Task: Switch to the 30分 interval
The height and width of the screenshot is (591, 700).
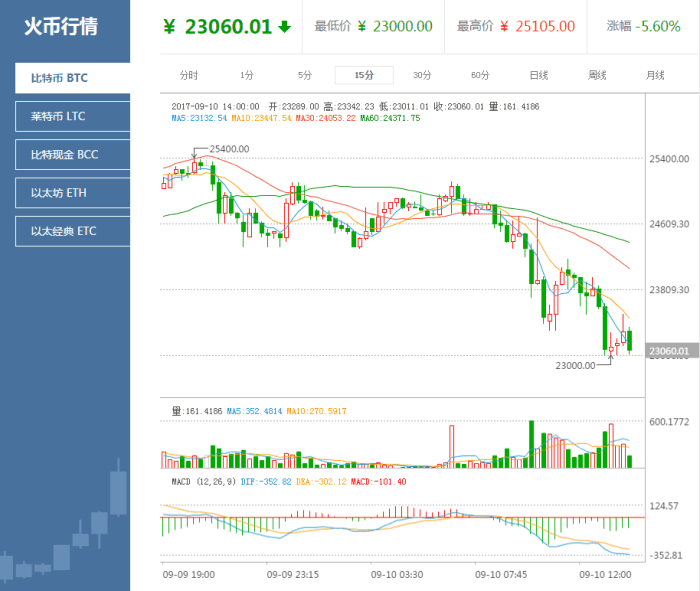Action: pos(422,75)
